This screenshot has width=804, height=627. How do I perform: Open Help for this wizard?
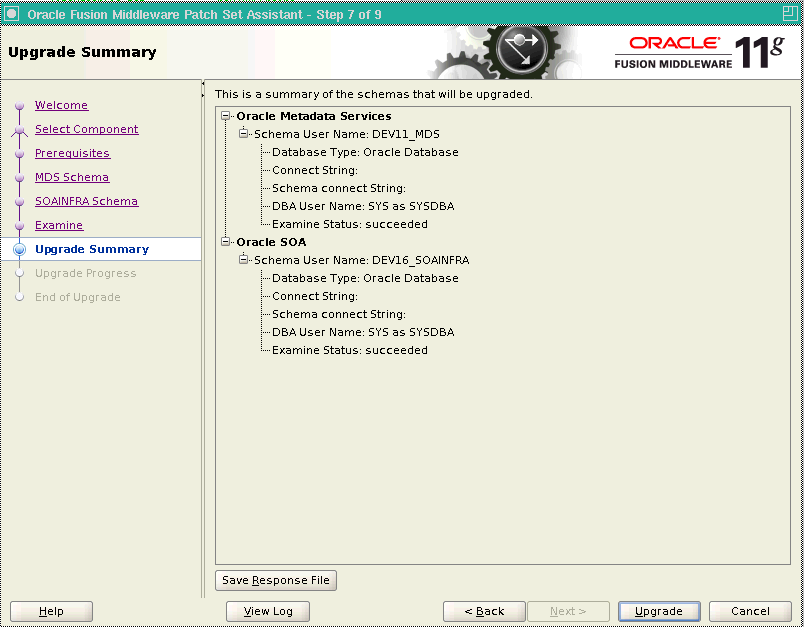51,611
